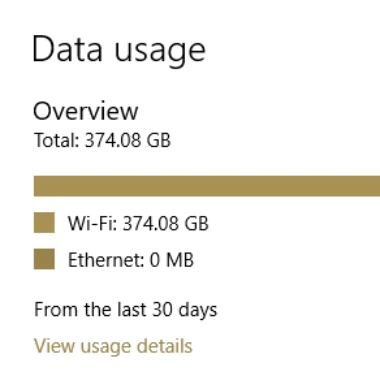Click the word Wi-Fi in the legend
Screen dimensions: 380x380
(93, 223)
